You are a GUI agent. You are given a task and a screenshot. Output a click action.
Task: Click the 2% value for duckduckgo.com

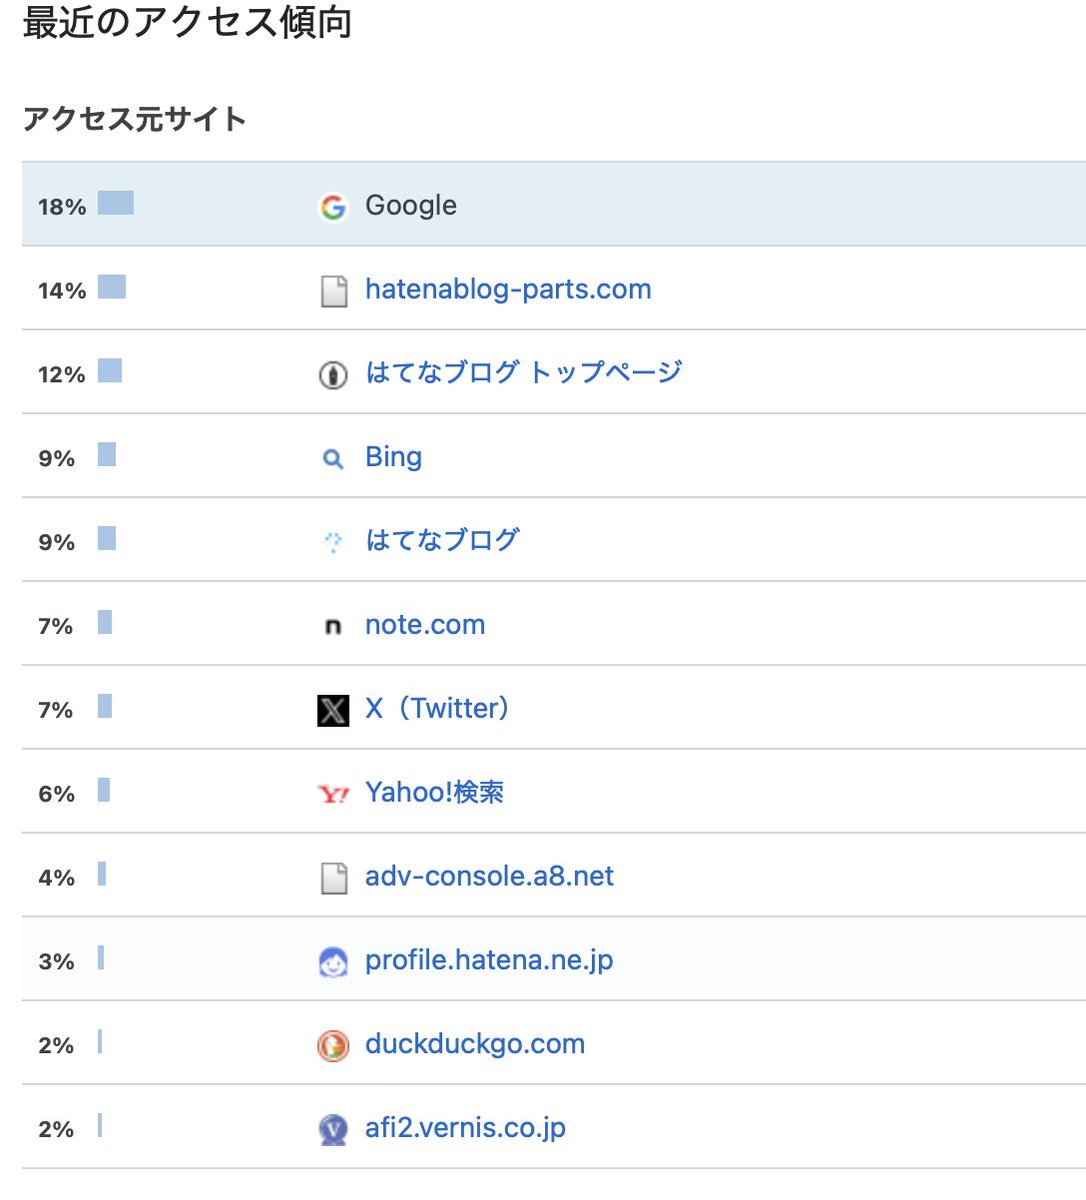point(56,1046)
